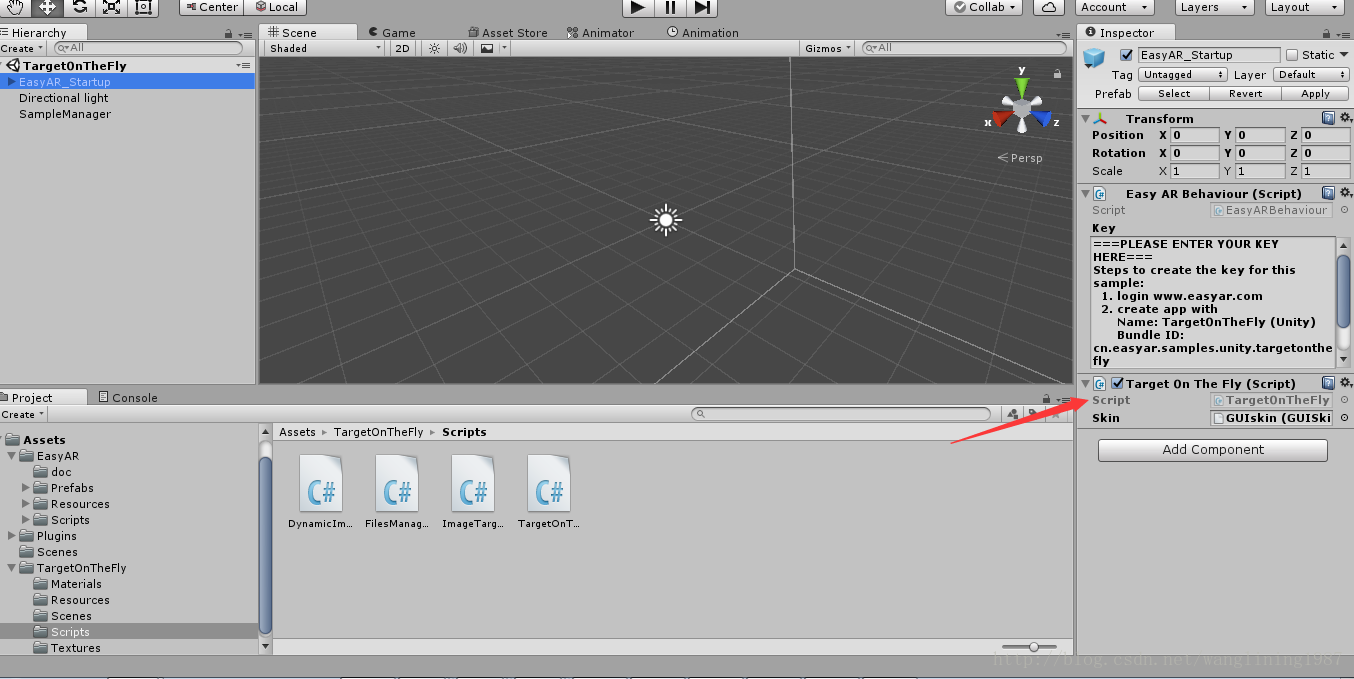1354x679 pixels.
Task: Switch to the Animator tab
Action: click(600, 33)
